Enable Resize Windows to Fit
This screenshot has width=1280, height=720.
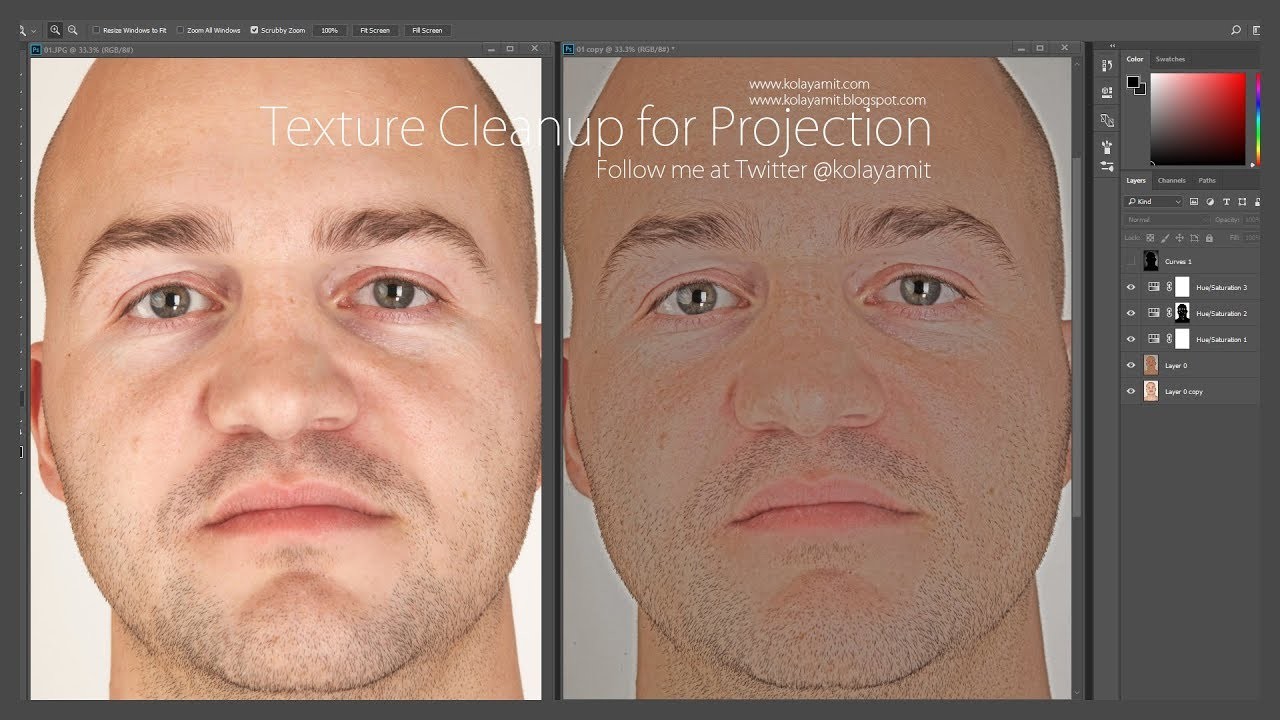[x=96, y=30]
